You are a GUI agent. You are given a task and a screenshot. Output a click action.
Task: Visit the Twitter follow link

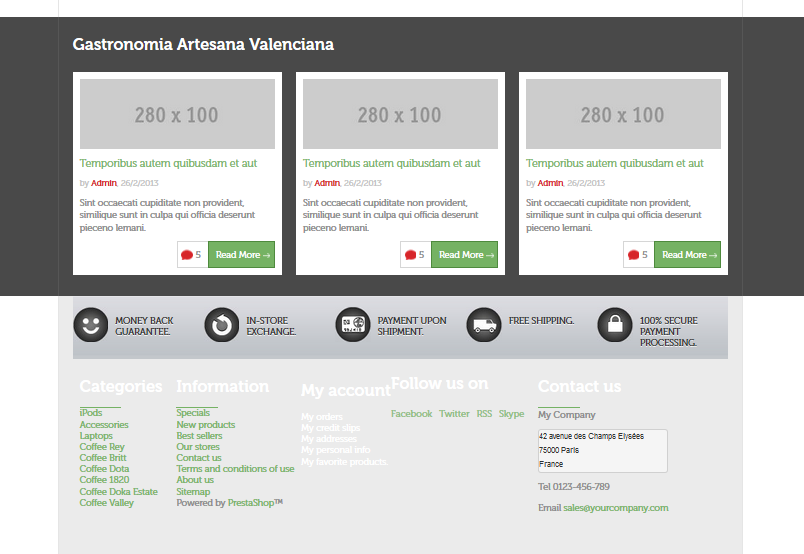[454, 414]
